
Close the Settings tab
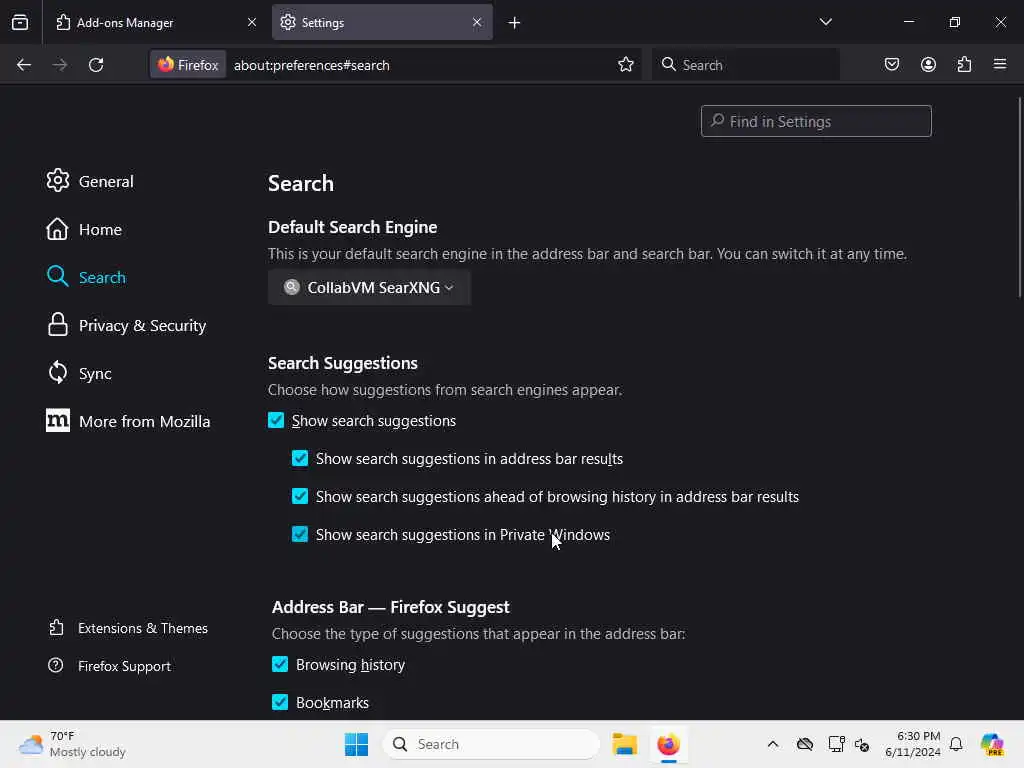477,22
